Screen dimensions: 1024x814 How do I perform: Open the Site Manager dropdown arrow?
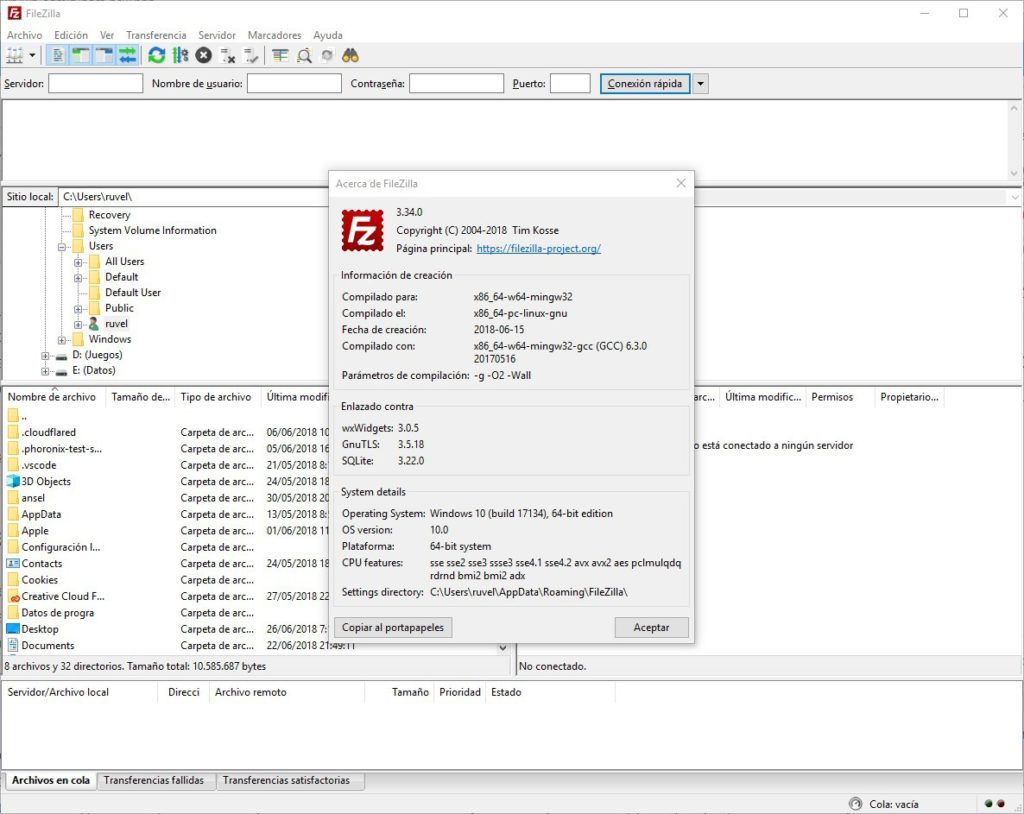click(x=32, y=56)
